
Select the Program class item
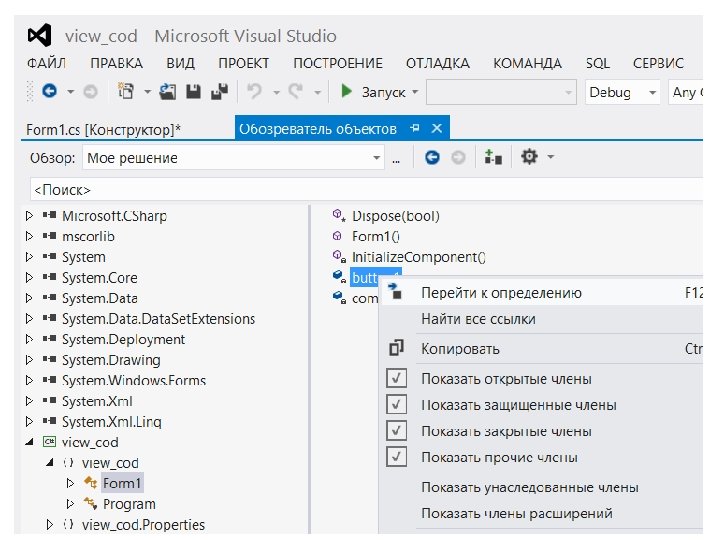click(129, 504)
